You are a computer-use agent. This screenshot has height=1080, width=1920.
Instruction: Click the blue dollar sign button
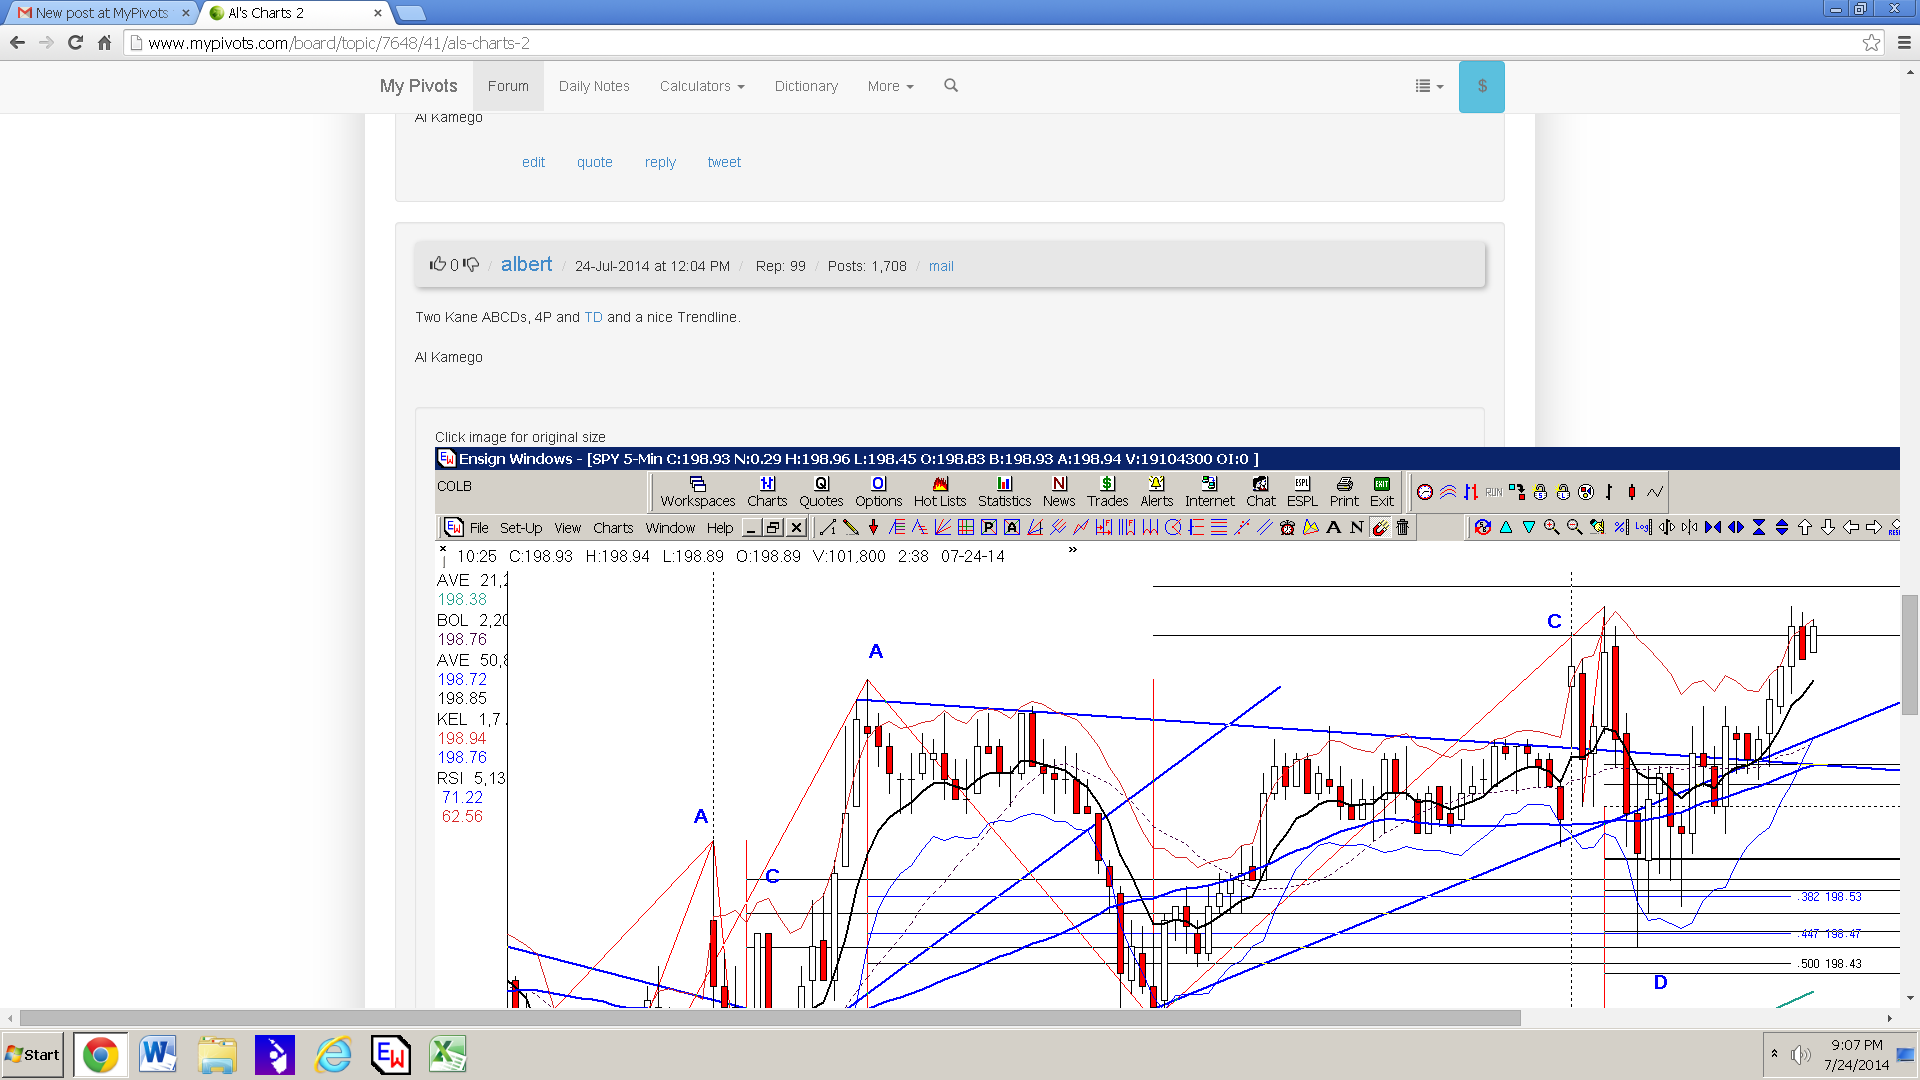pos(1481,87)
